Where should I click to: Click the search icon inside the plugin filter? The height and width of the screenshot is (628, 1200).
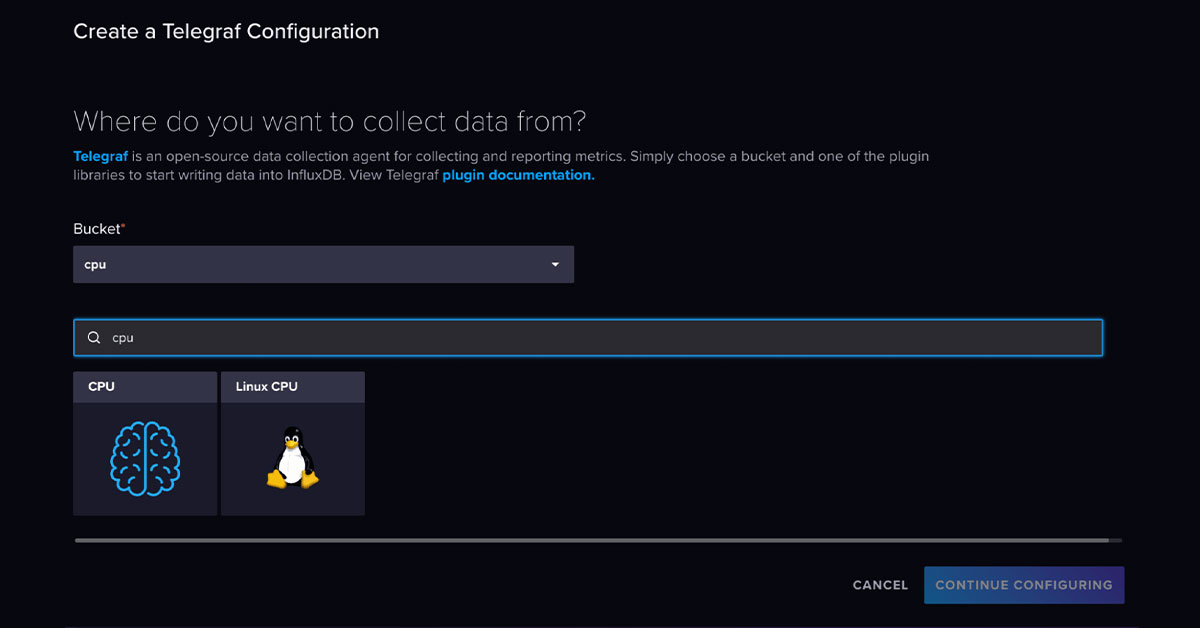click(x=93, y=337)
